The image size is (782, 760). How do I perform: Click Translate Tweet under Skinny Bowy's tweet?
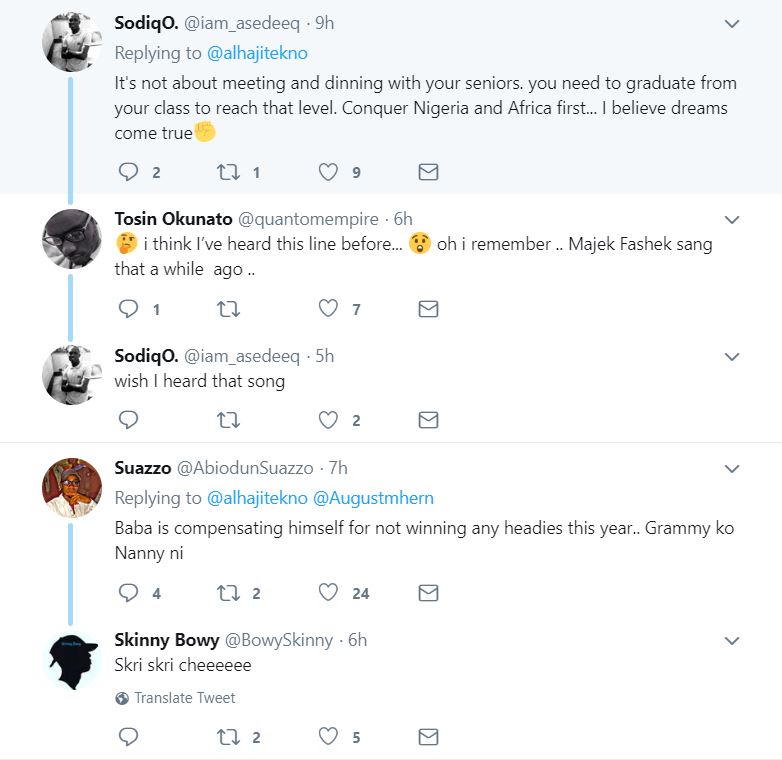(184, 698)
